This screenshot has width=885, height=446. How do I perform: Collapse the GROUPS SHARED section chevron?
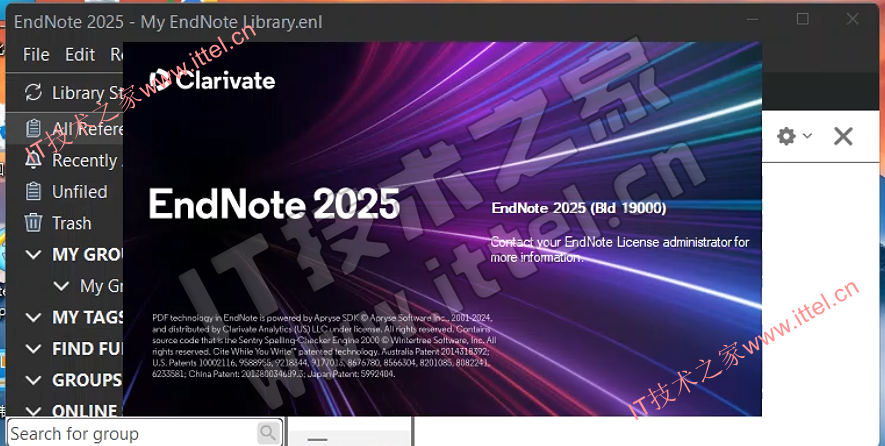point(33,381)
